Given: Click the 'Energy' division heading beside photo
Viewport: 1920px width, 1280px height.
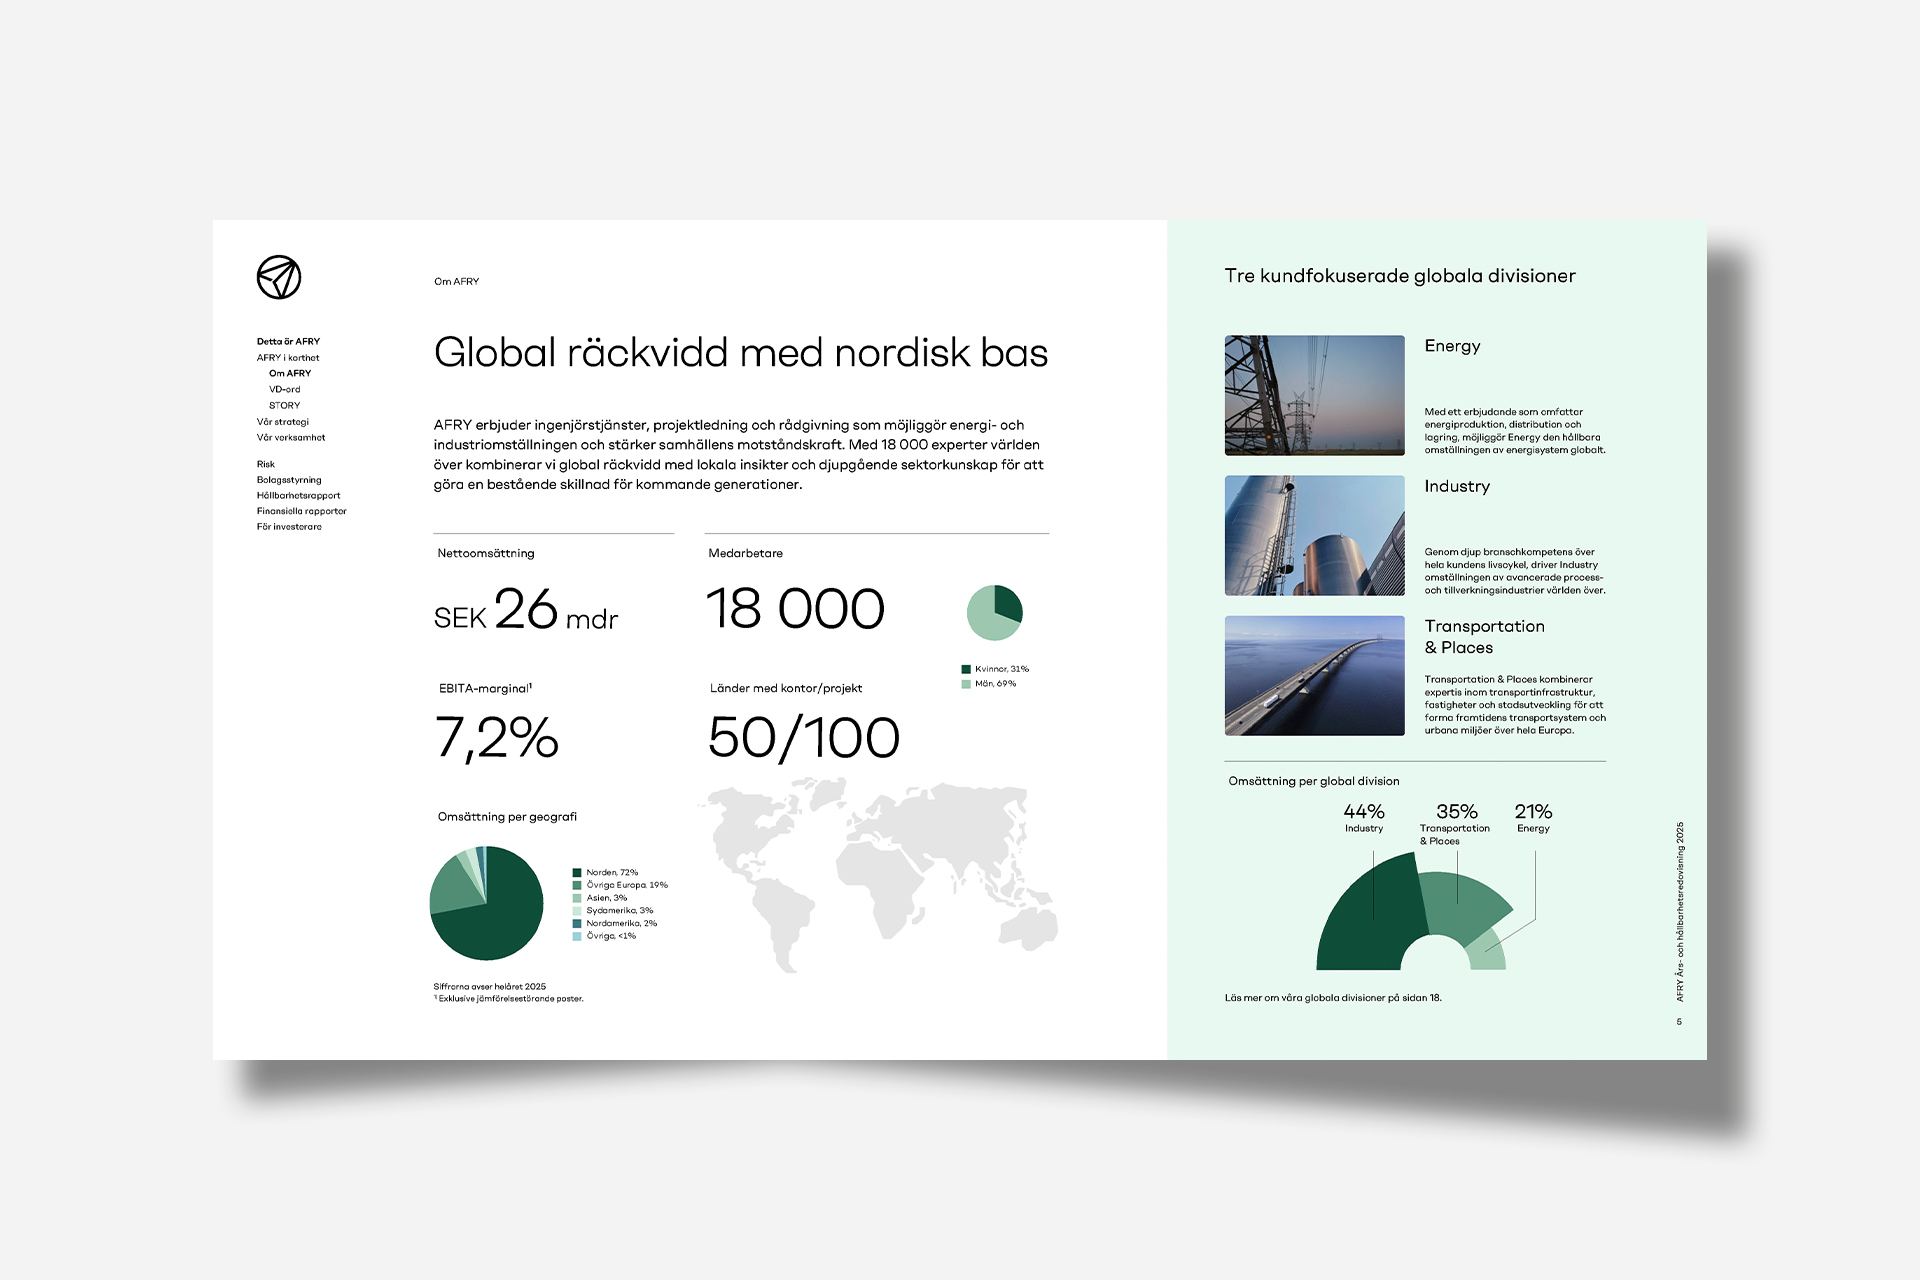Looking at the screenshot, I should point(1452,347).
